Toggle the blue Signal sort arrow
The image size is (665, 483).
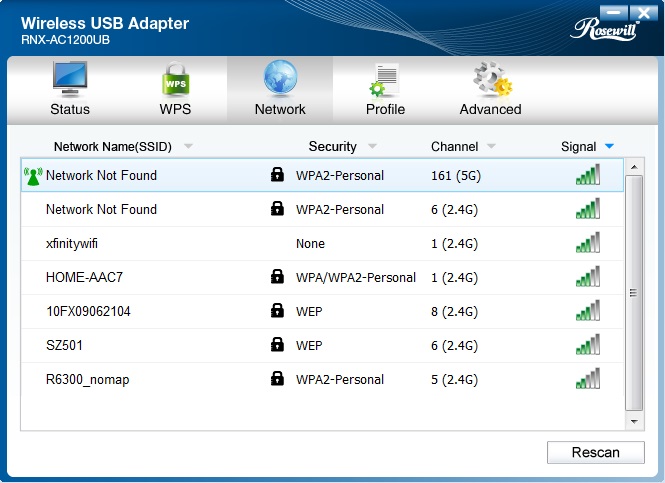point(609,146)
